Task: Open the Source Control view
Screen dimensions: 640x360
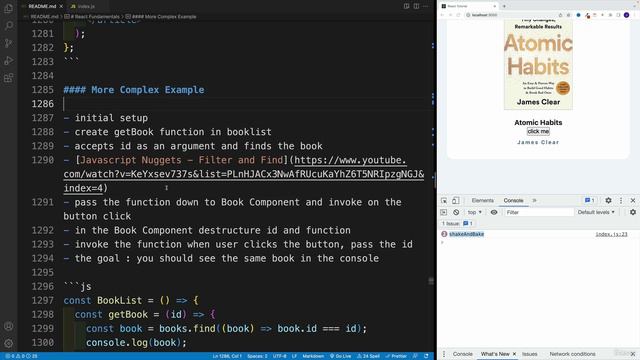Action: 9,43
